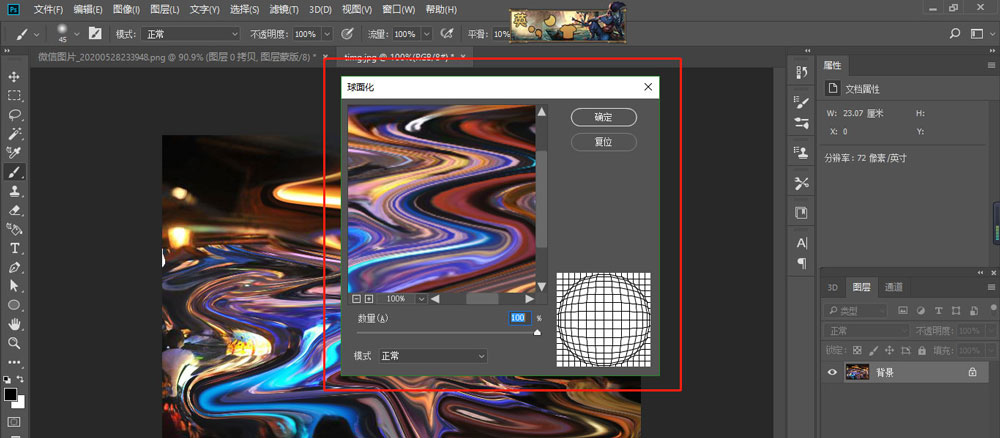Click the 确定 button
Image resolution: width=1000 pixels, height=438 pixels.
[x=603, y=117]
